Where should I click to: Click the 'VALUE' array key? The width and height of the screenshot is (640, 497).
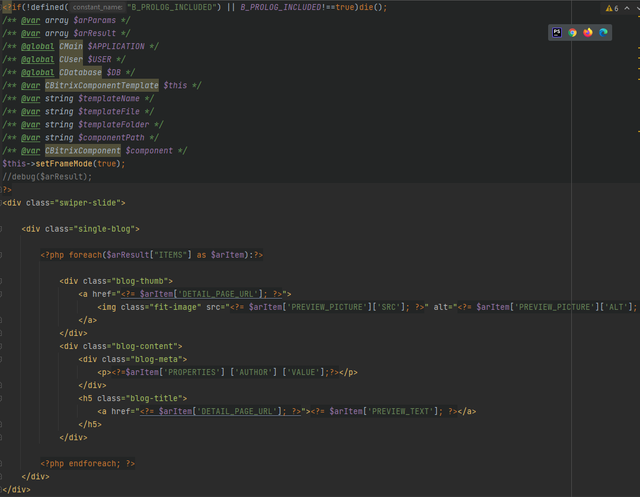point(303,373)
